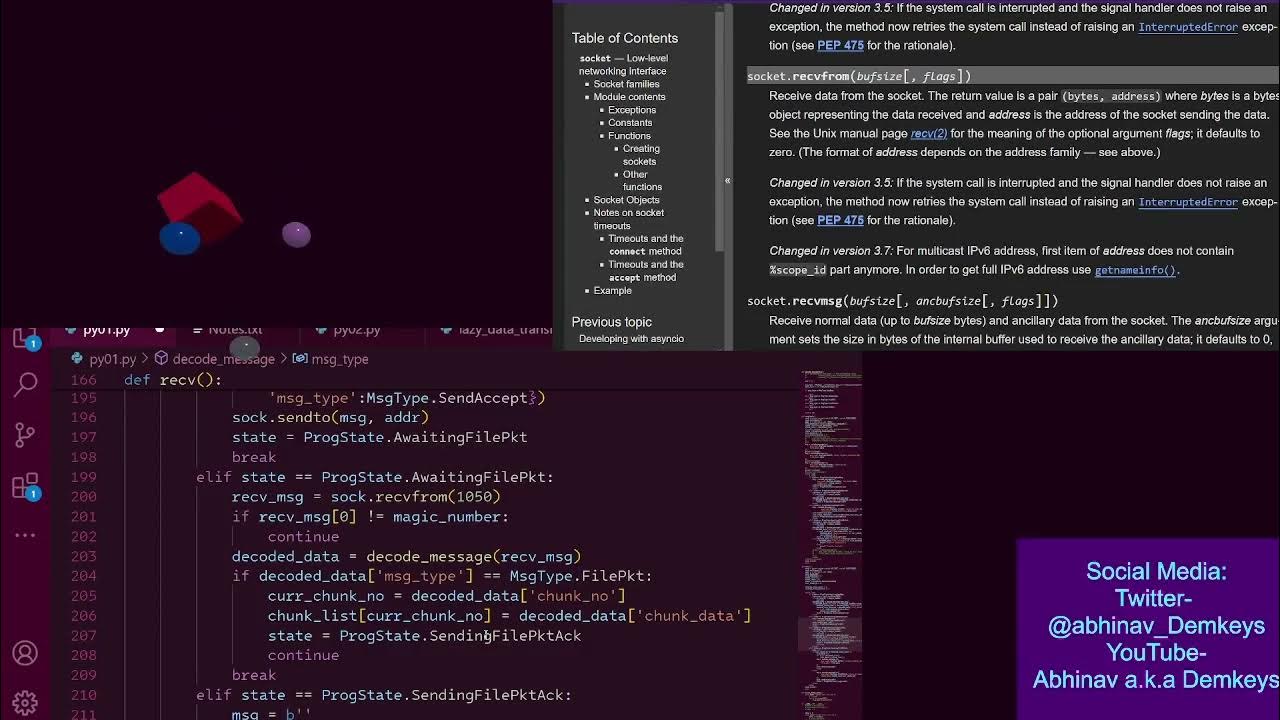Screen dimensions: 1280x720
Task: Place cursor on 'sock.sendto(msg, addr)' line
Action: click(x=330, y=417)
